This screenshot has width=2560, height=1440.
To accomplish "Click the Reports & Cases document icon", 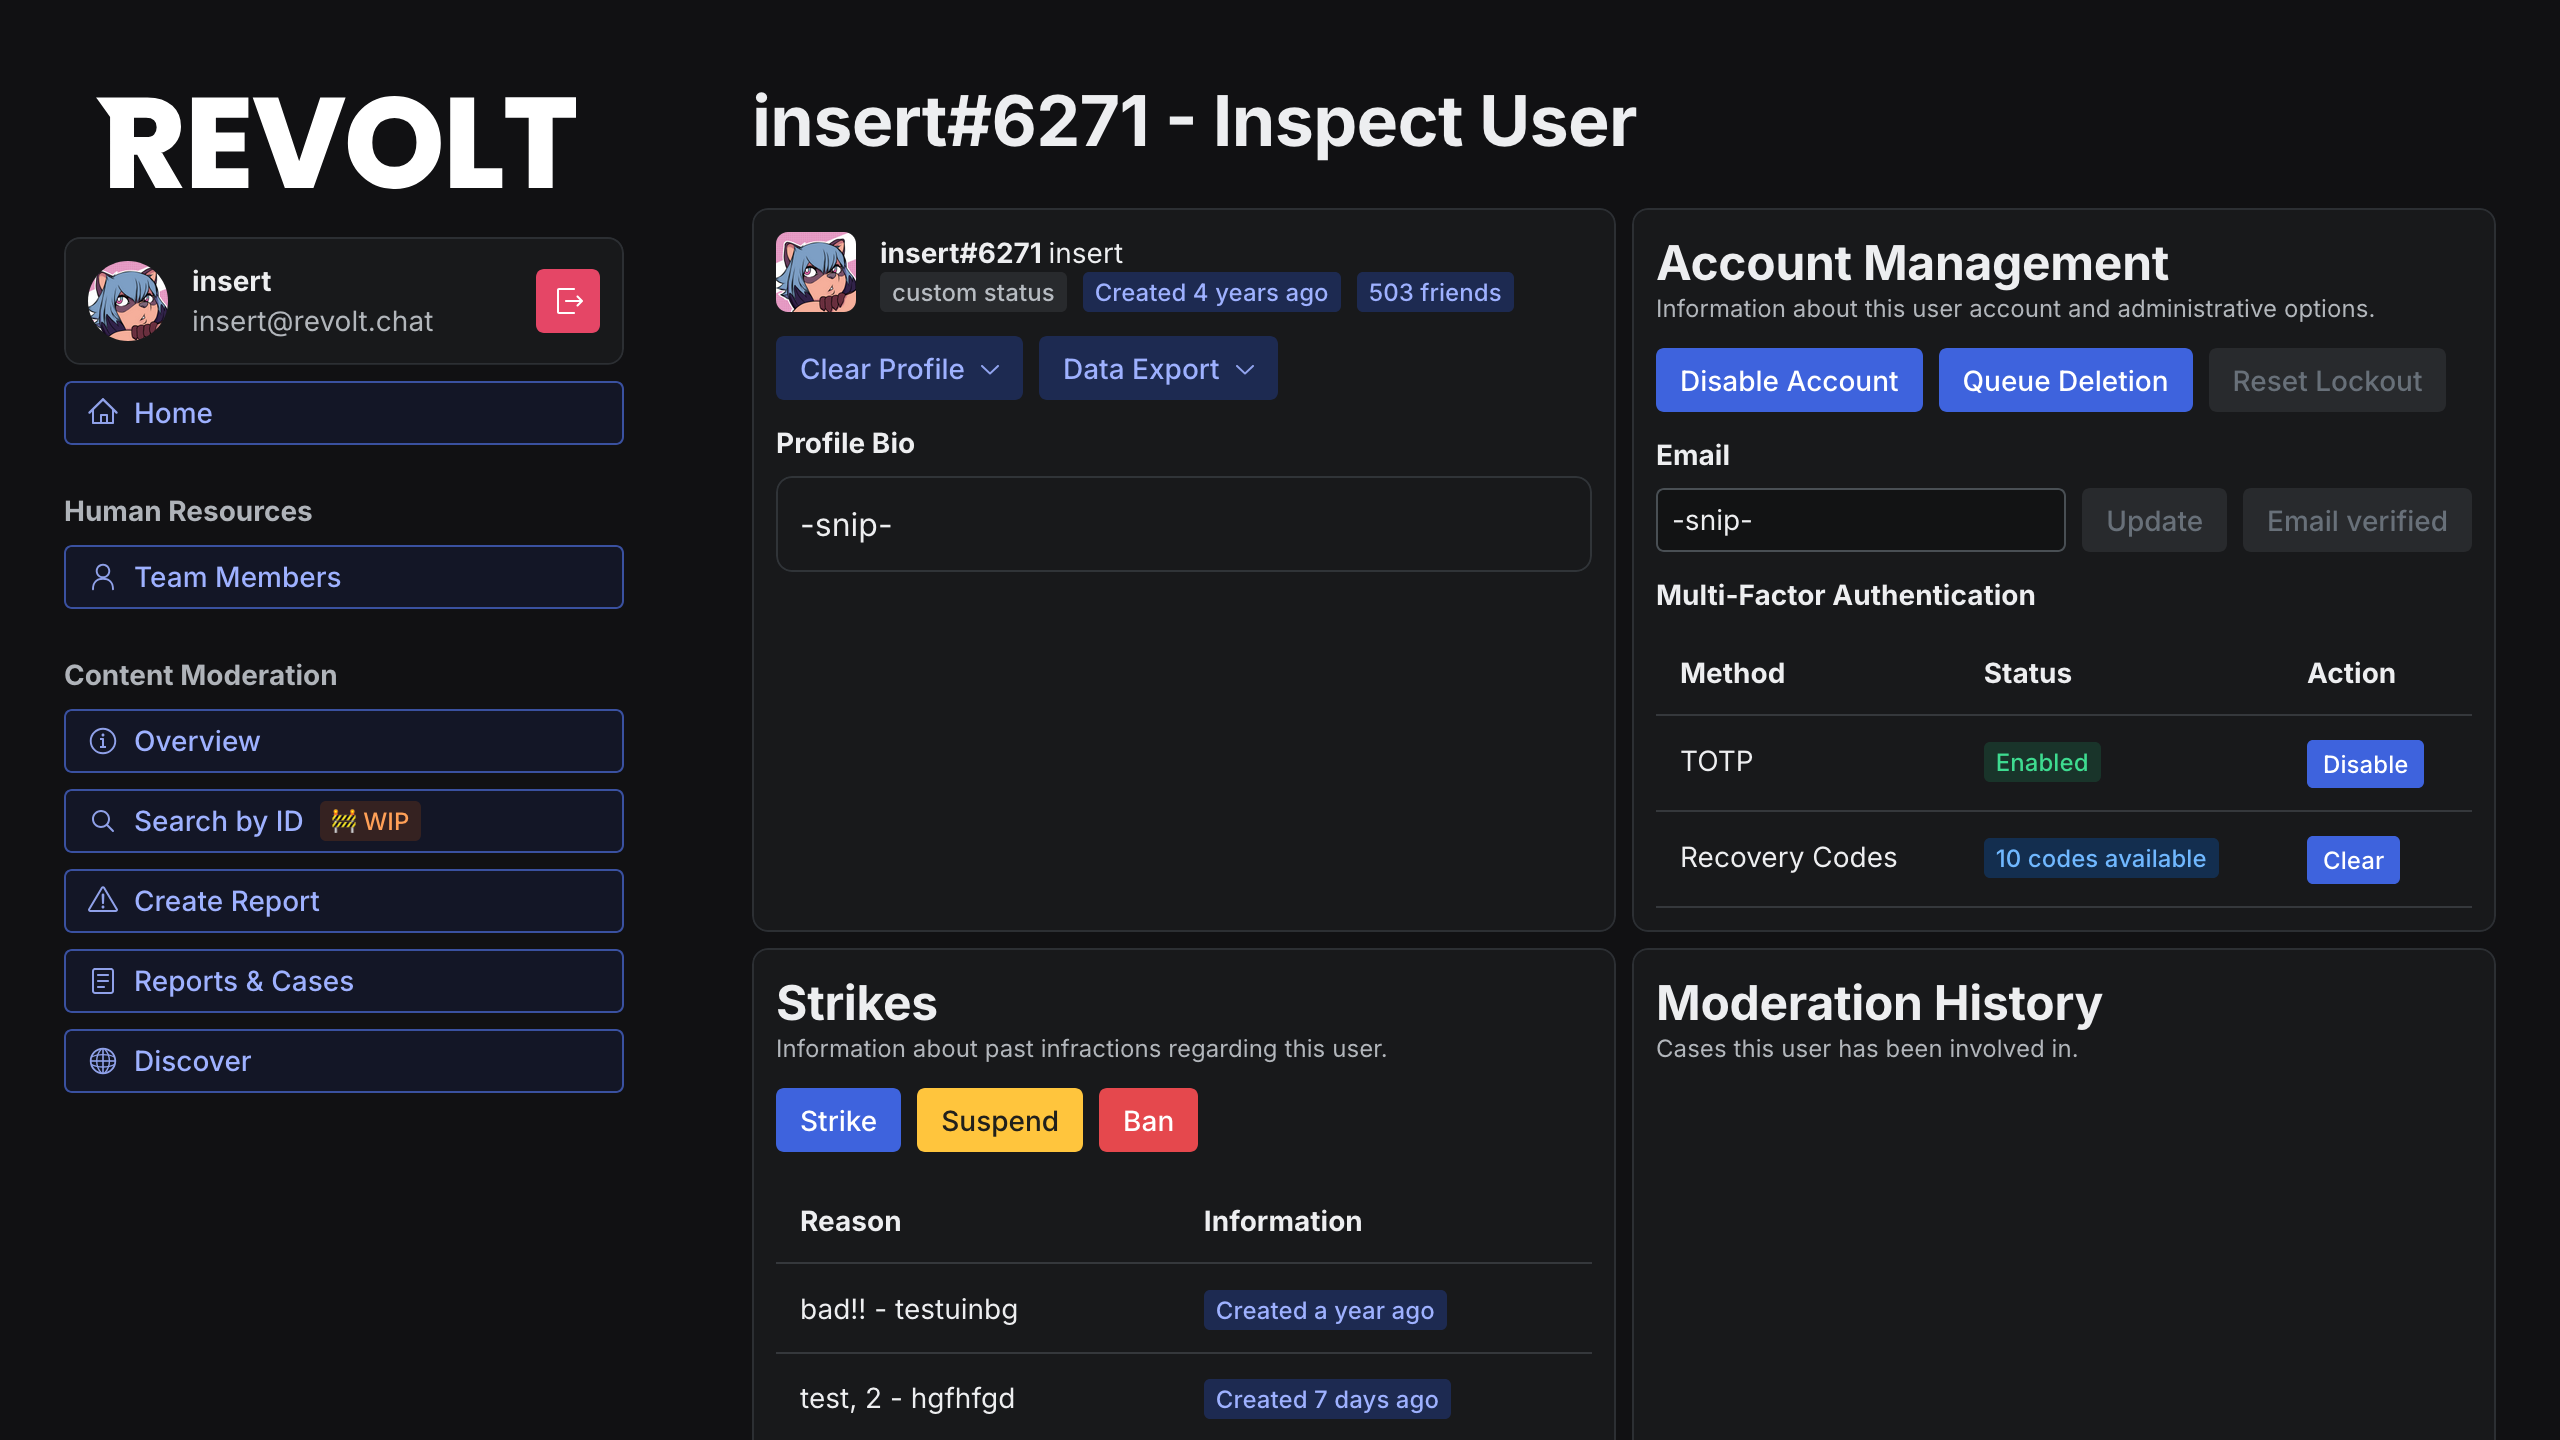I will (102, 979).
